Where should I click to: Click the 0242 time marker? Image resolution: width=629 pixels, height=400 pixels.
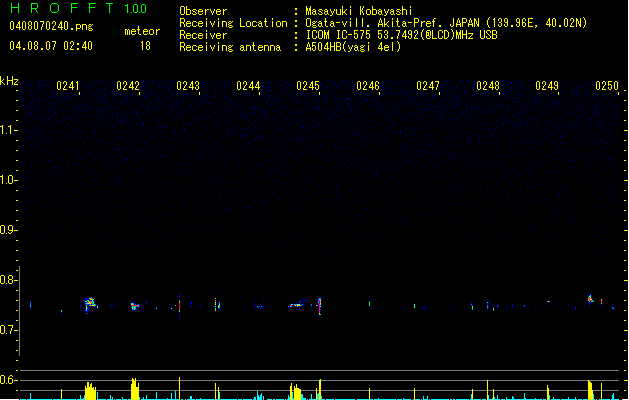pos(128,86)
